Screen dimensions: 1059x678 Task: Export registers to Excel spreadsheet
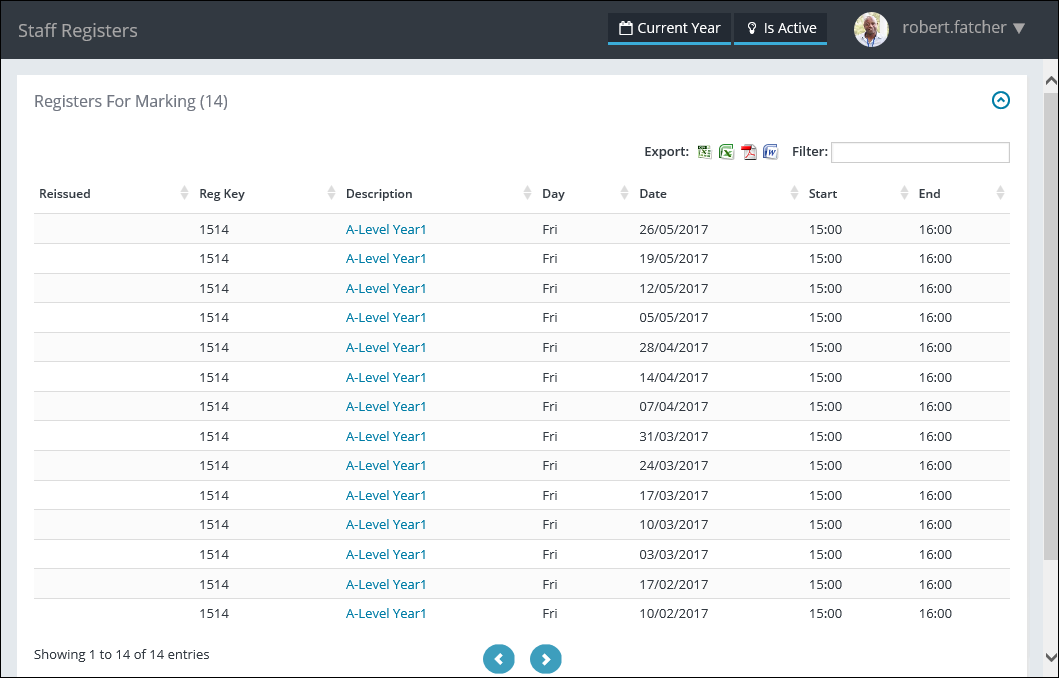tap(727, 152)
